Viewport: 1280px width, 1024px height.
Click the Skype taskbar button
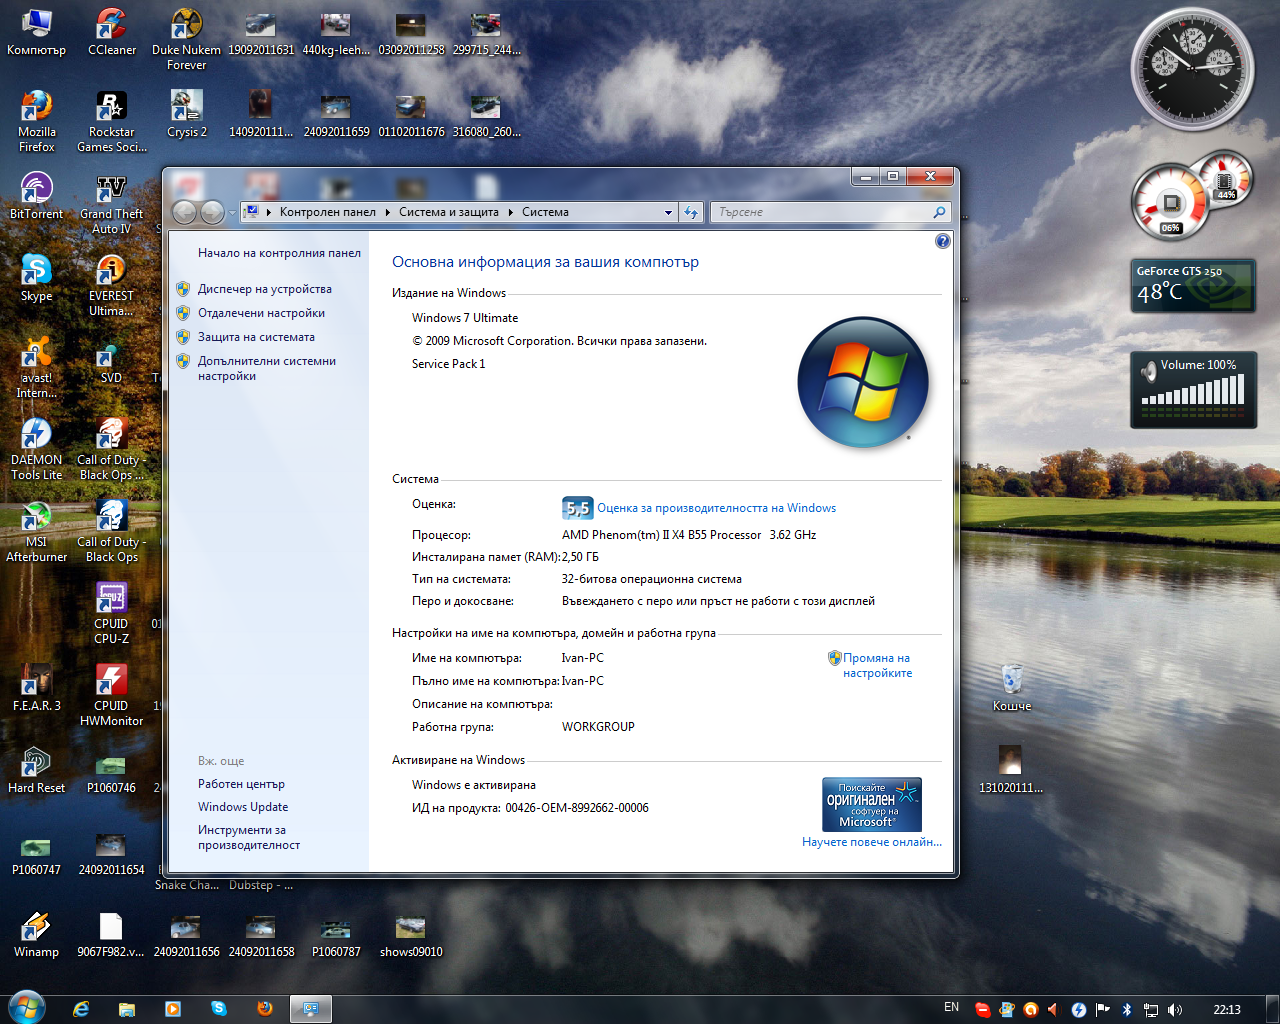[x=219, y=1009]
